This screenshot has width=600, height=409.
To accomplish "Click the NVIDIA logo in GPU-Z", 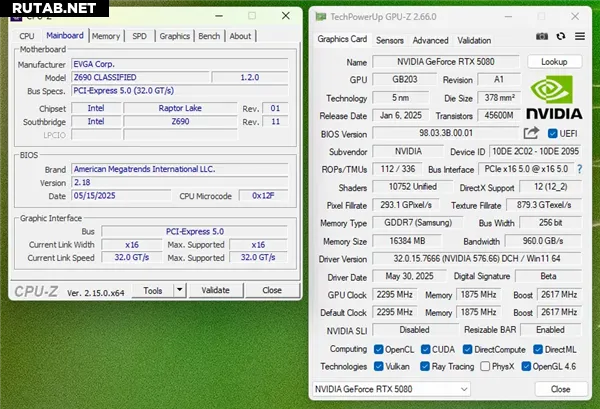I will click(x=554, y=97).
